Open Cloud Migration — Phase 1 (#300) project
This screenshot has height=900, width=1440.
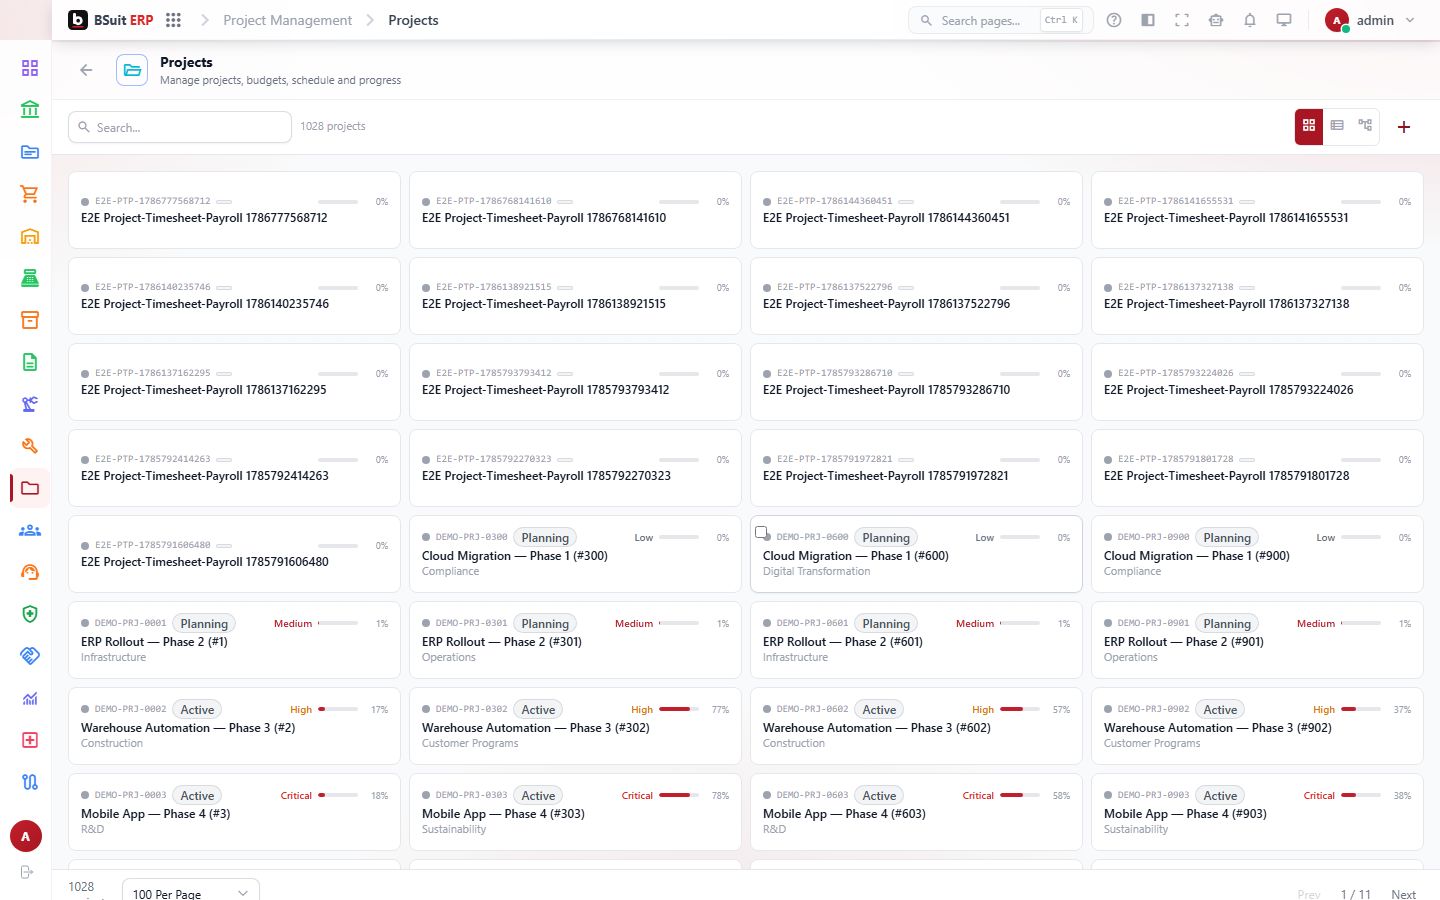[x=514, y=556]
